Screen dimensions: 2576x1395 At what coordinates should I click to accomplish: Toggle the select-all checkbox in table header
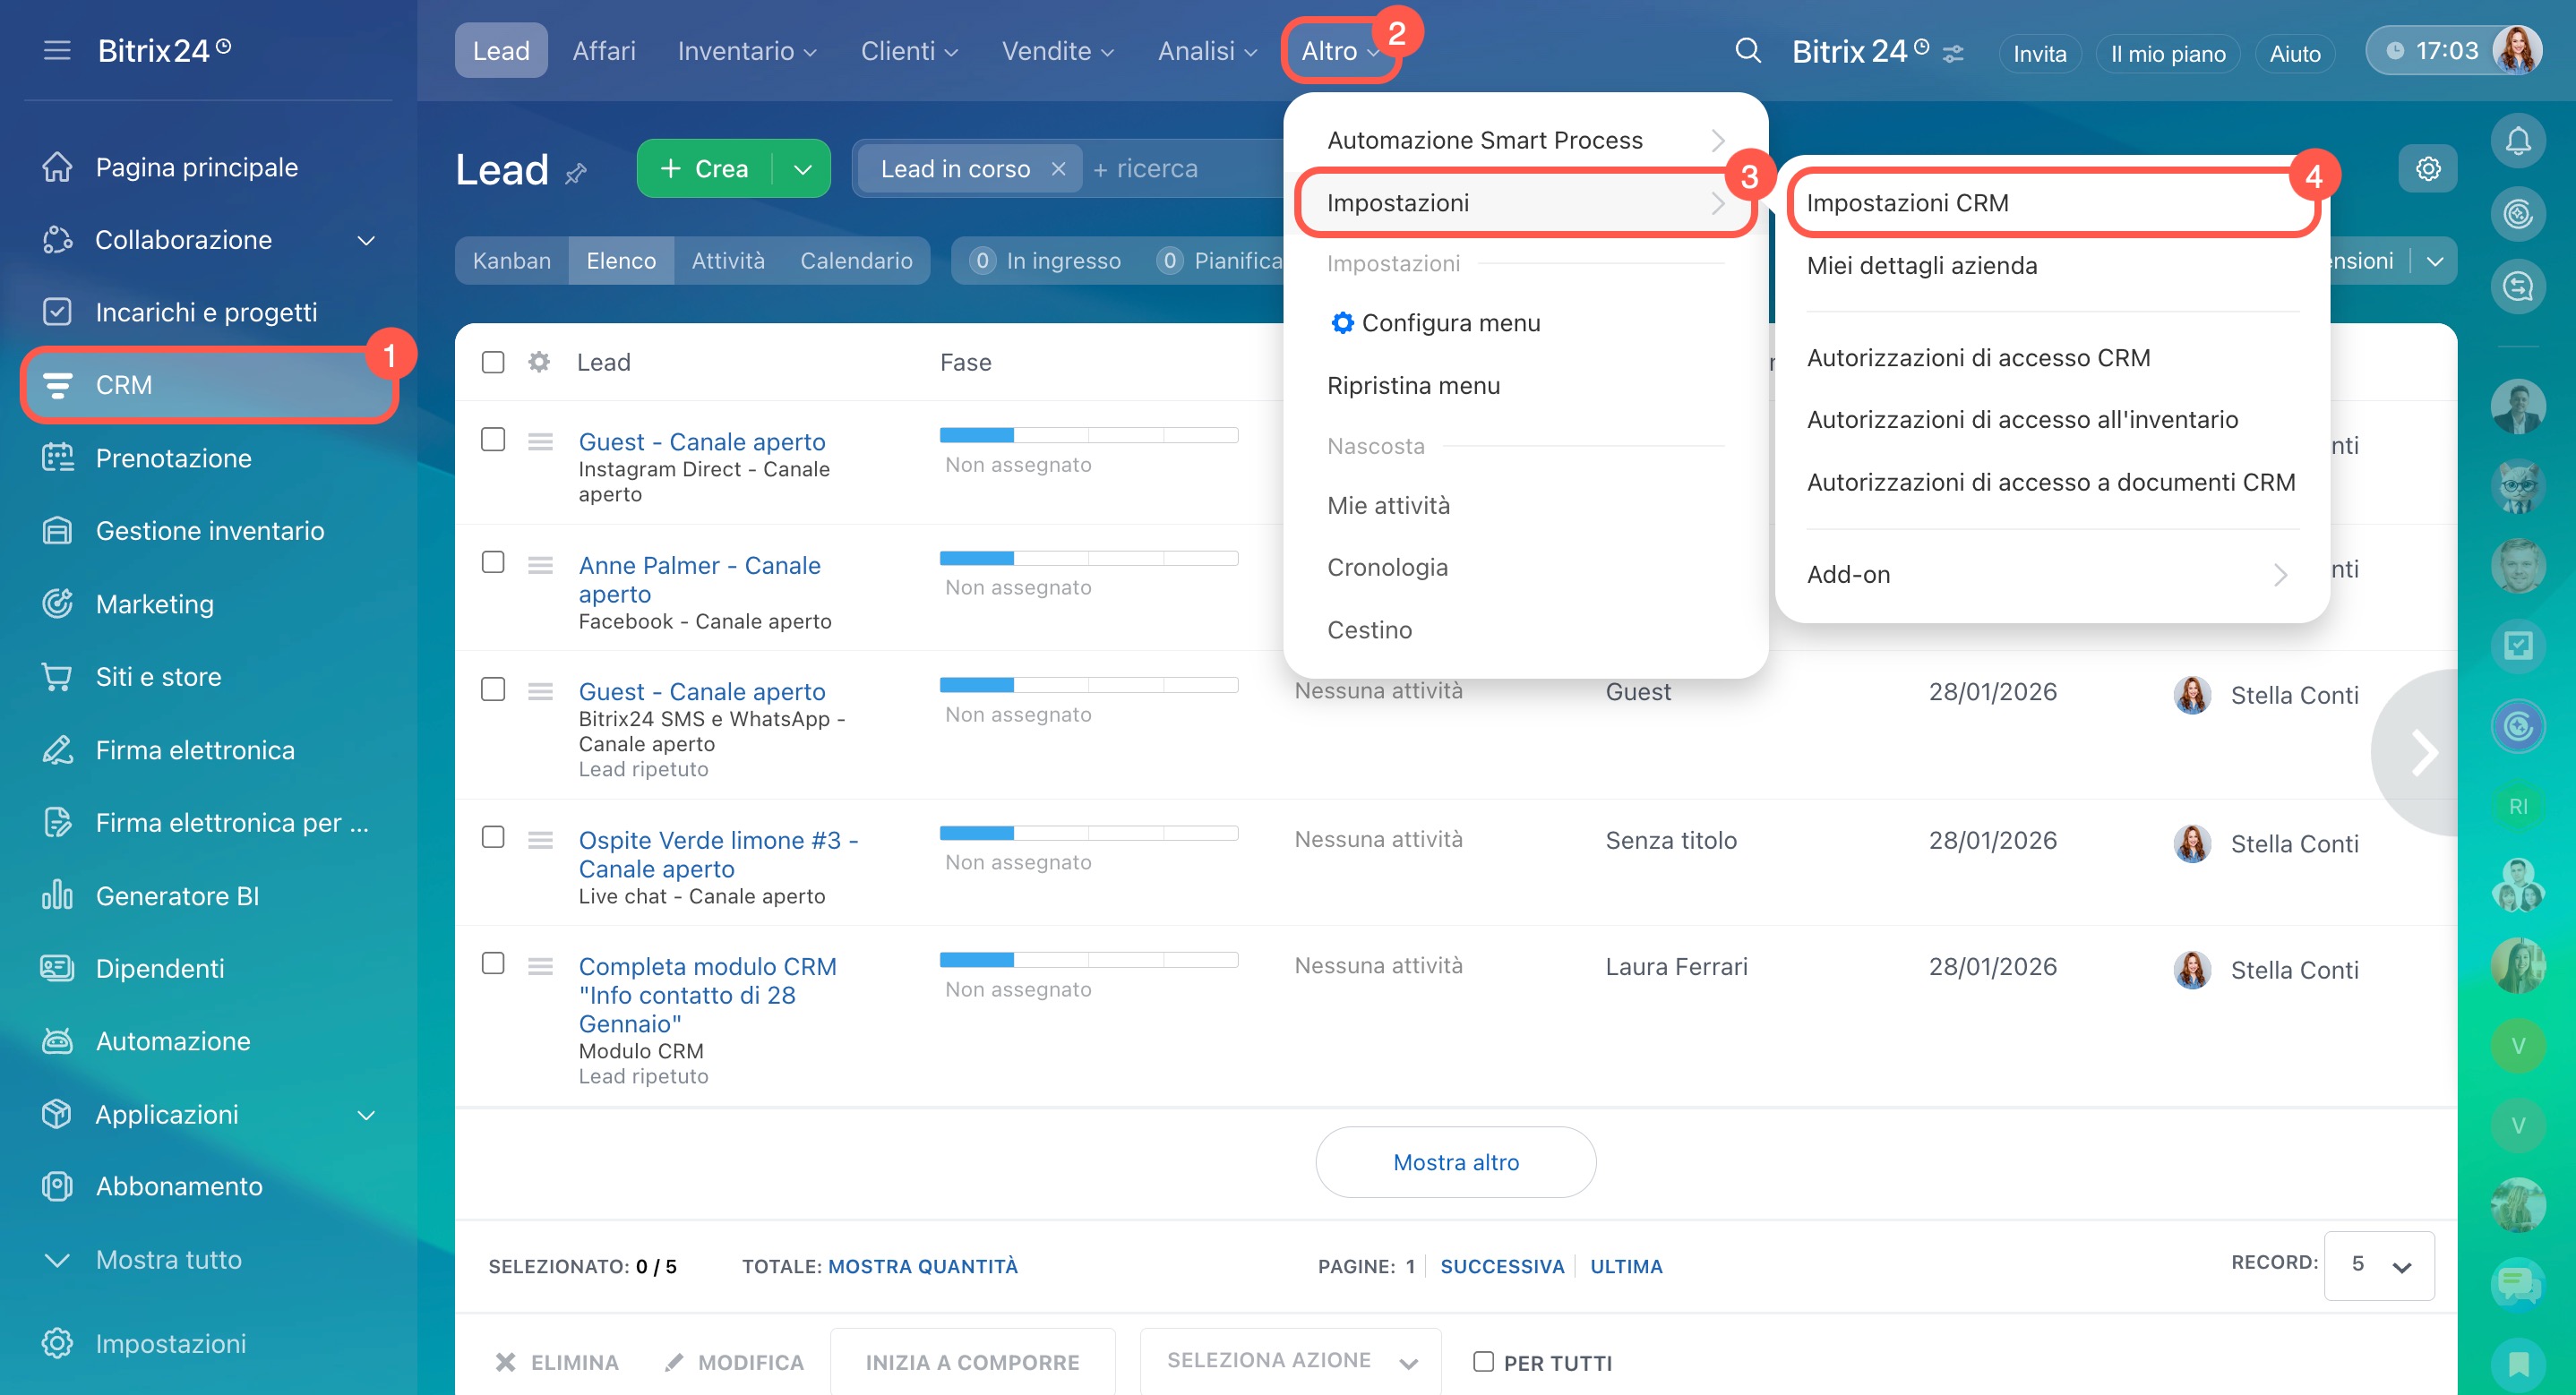(x=493, y=362)
